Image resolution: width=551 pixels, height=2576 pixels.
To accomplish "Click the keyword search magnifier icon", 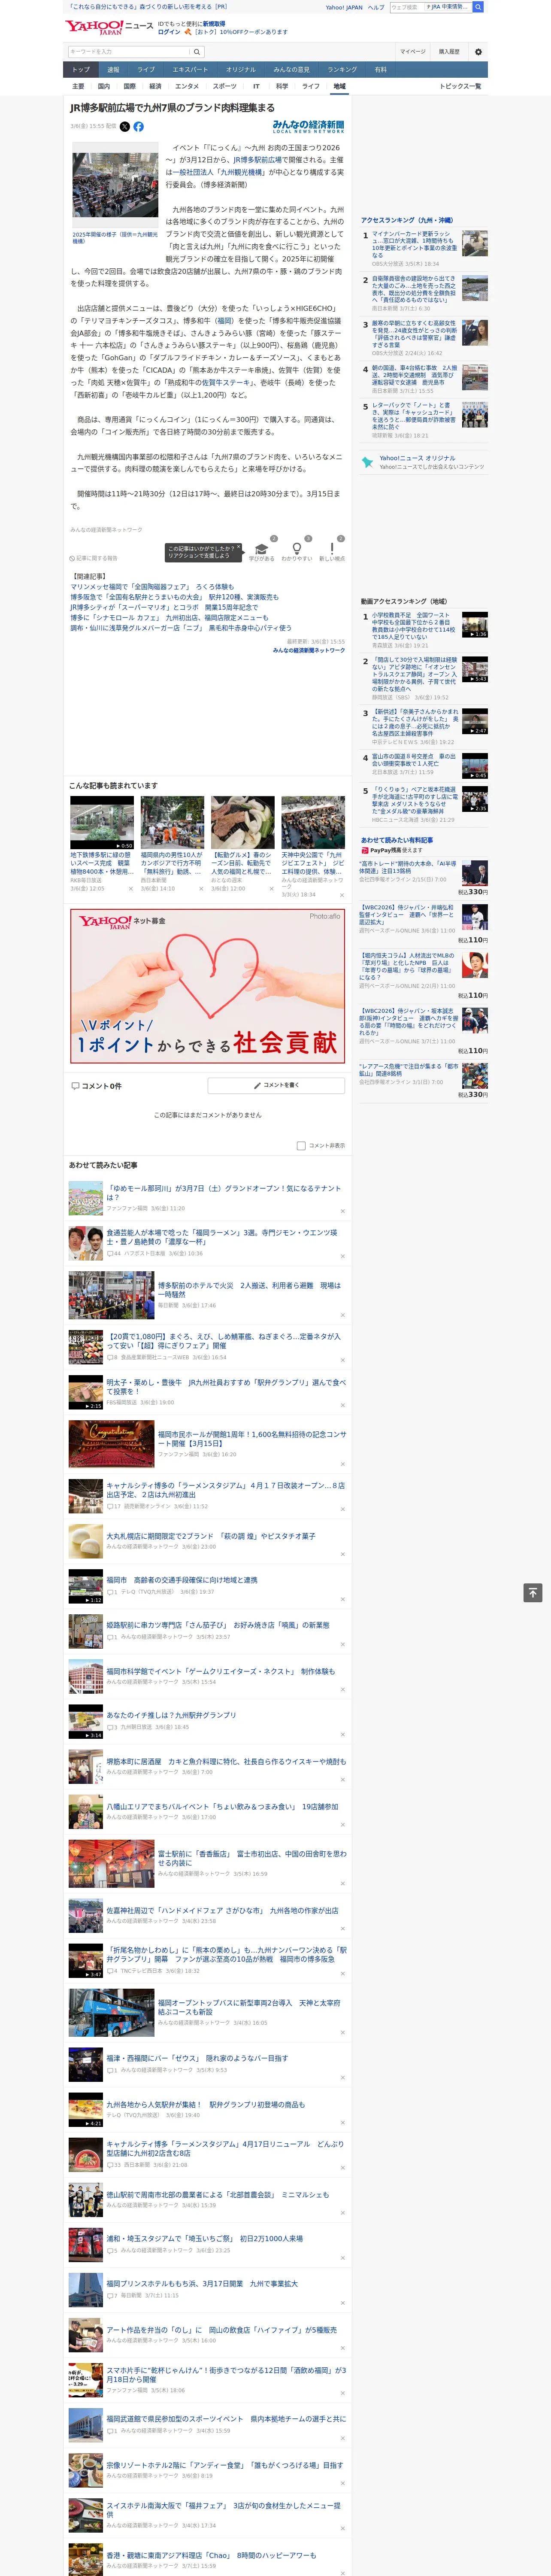I will point(197,52).
